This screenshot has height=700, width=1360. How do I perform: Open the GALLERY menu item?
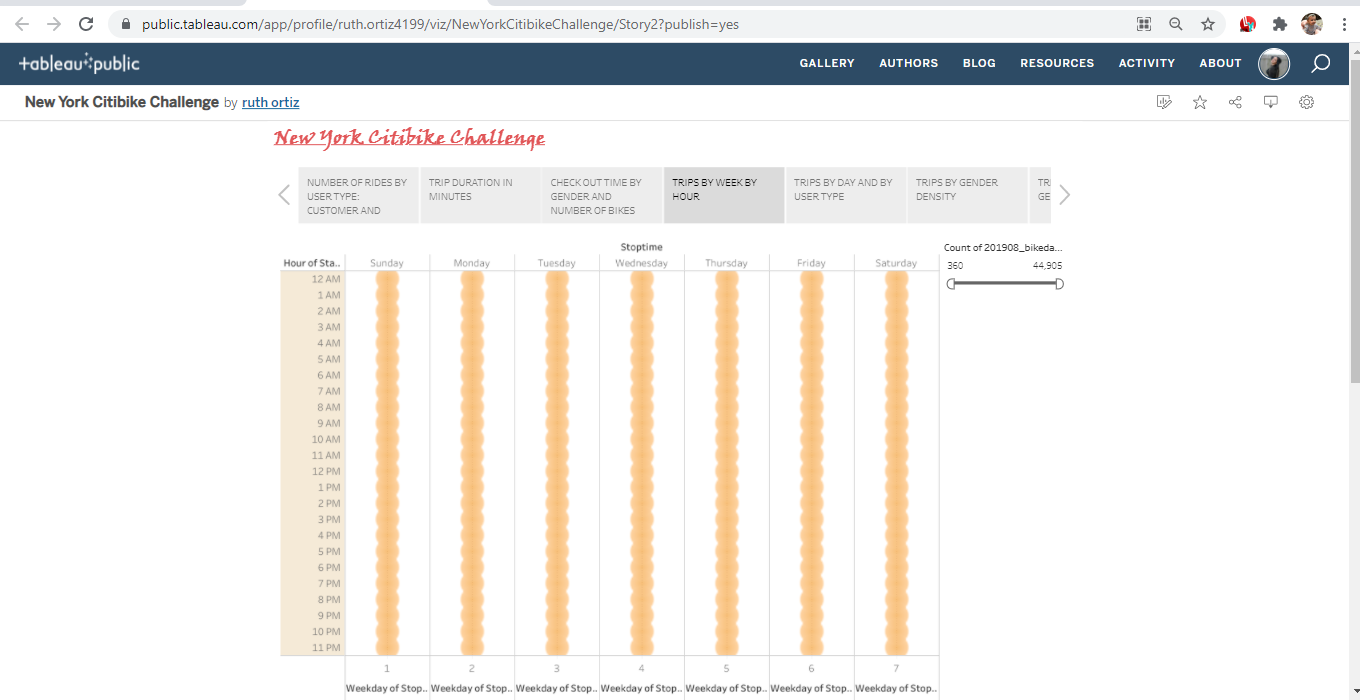click(827, 63)
